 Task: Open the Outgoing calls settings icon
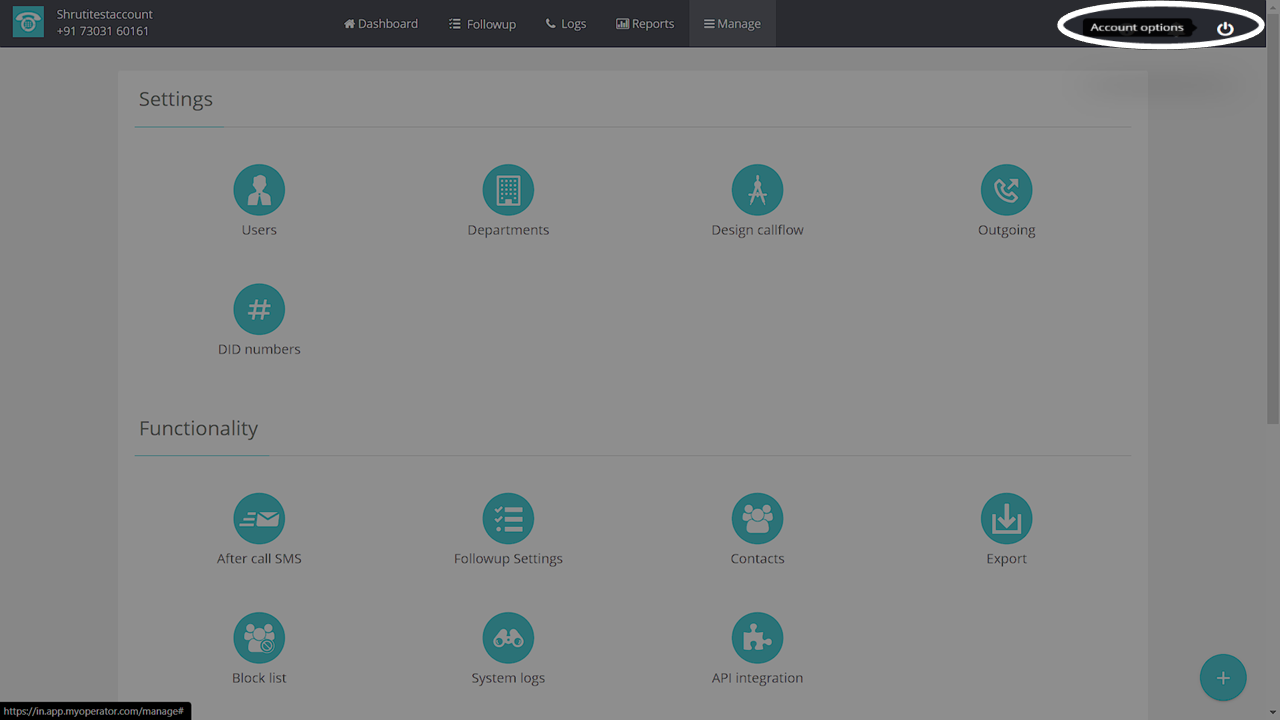tap(1006, 190)
